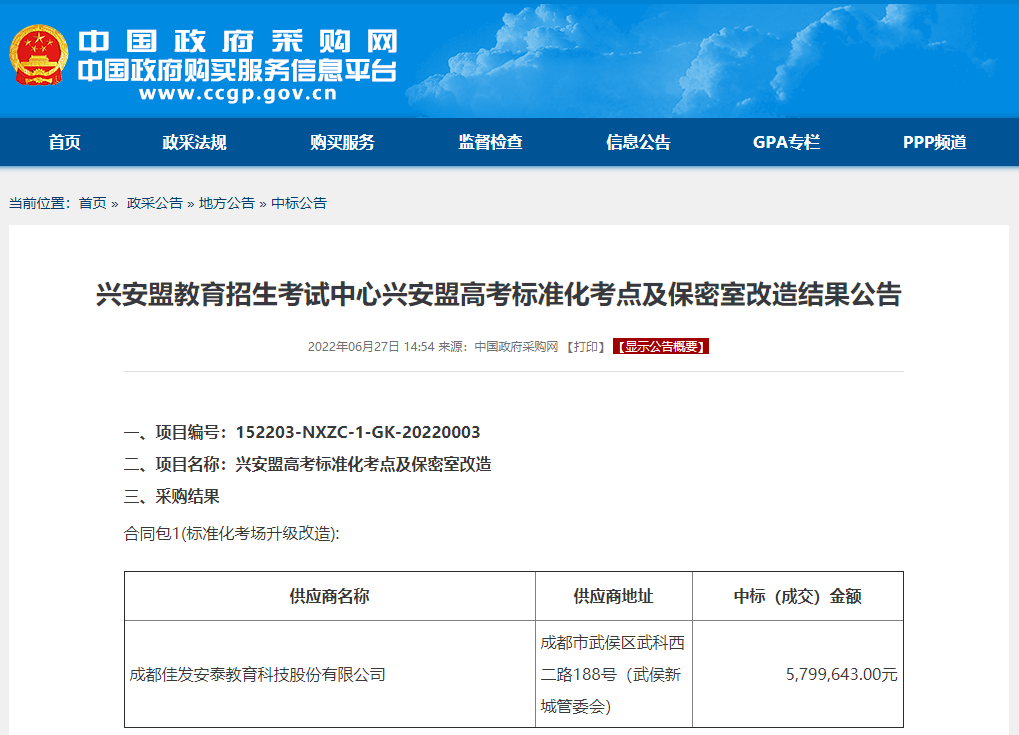Click the source 中国政府采购网 beside the date
Viewport: 1019px width, 735px height.
pyautogui.click(x=515, y=347)
